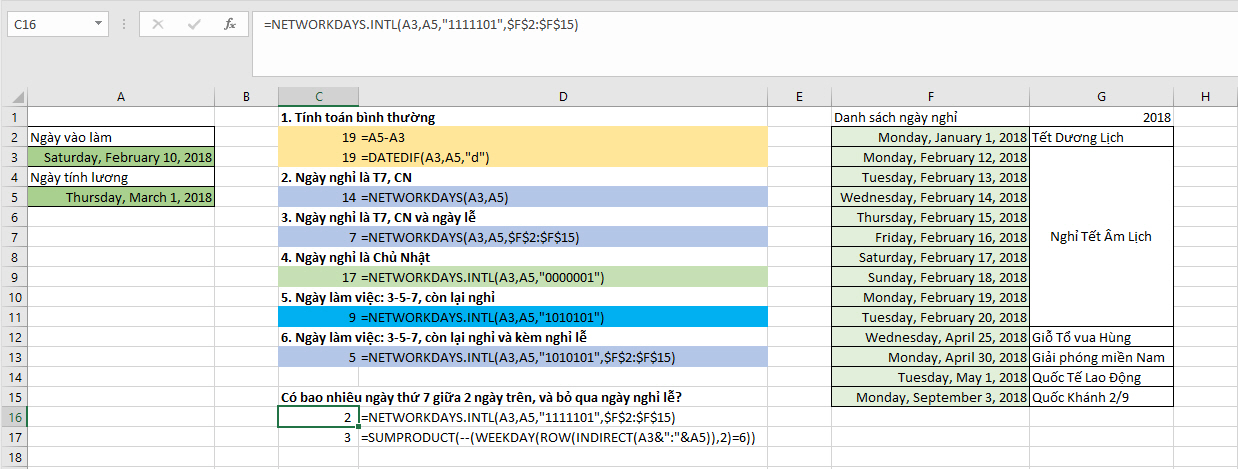The width and height of the screenshot is (1238, 469).
Task: Select column D header
Action: [x=562, y=96]
